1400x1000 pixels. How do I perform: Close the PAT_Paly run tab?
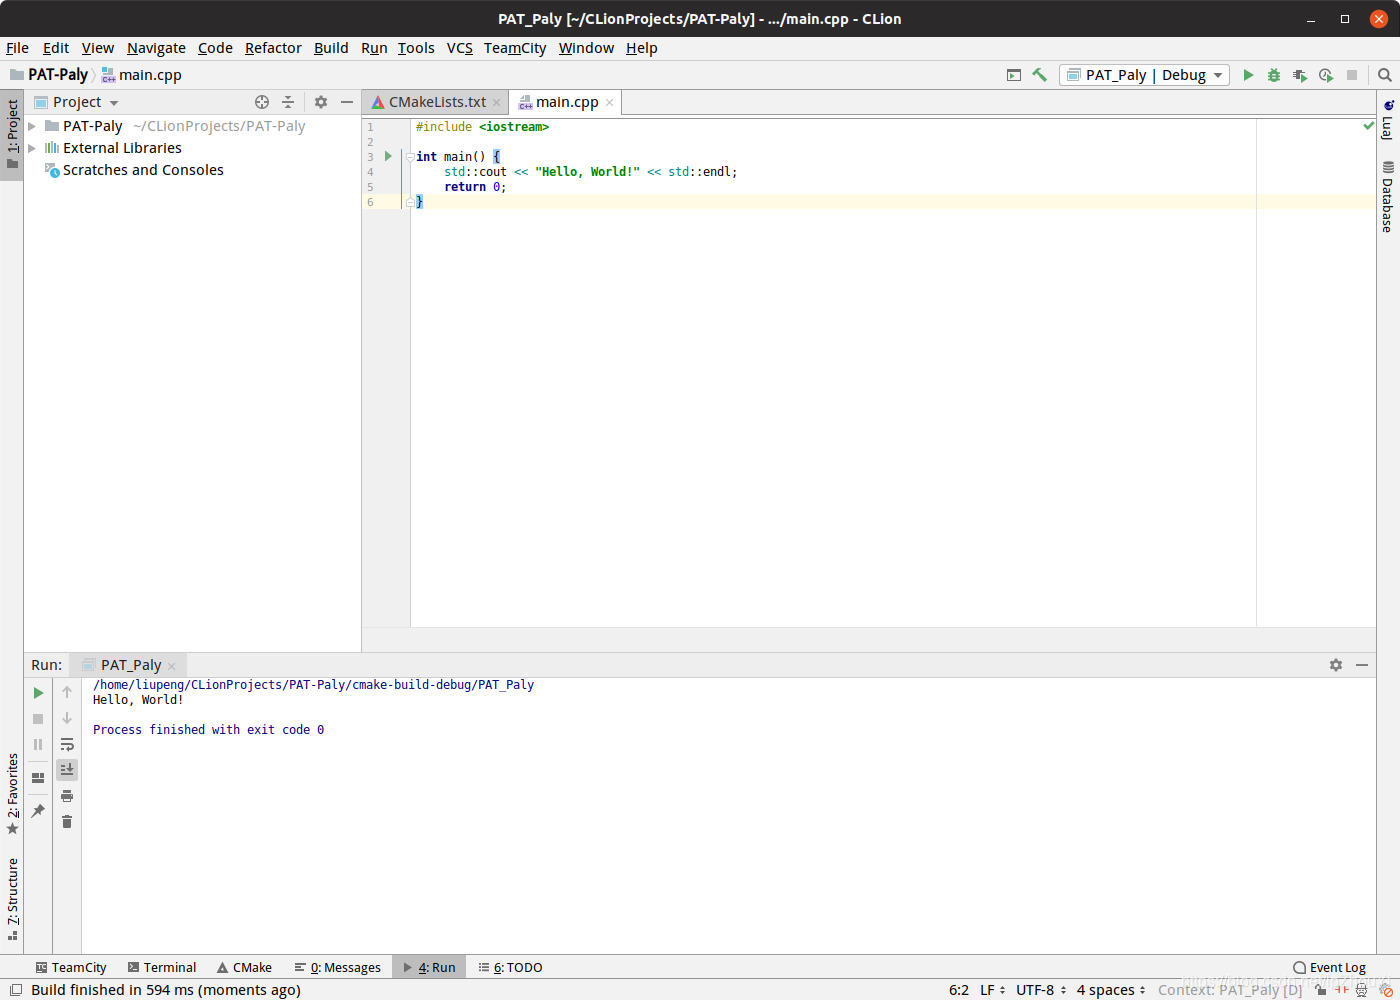[x=172, y=666]
